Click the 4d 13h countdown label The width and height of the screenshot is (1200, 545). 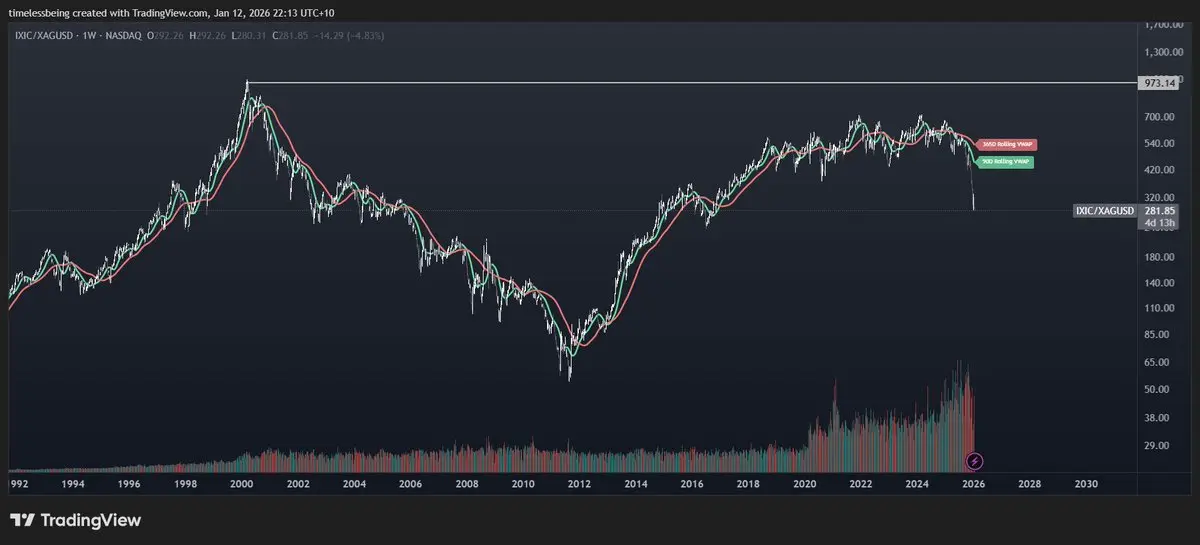pyautogui.click(x=1159, y=224)
